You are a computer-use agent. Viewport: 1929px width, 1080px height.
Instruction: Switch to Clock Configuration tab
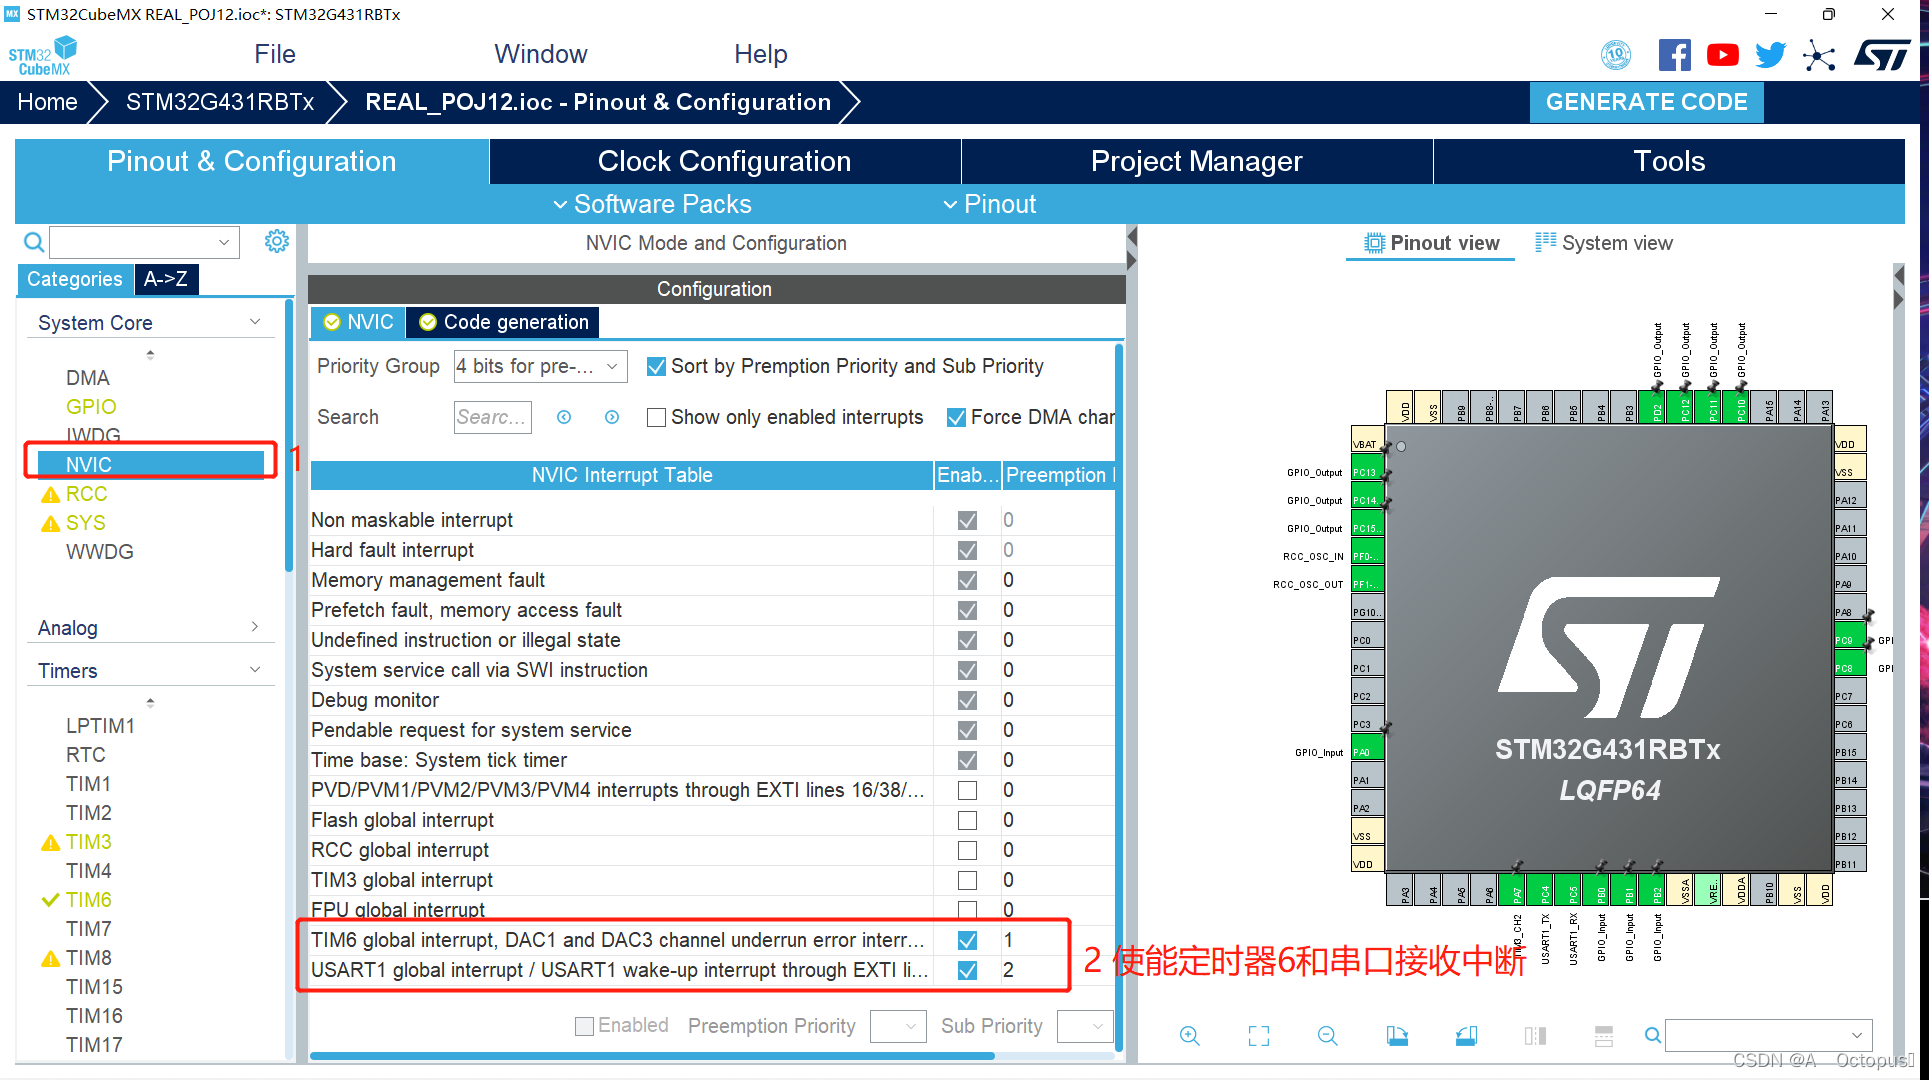pyautogui.click(x=724, y=161)
